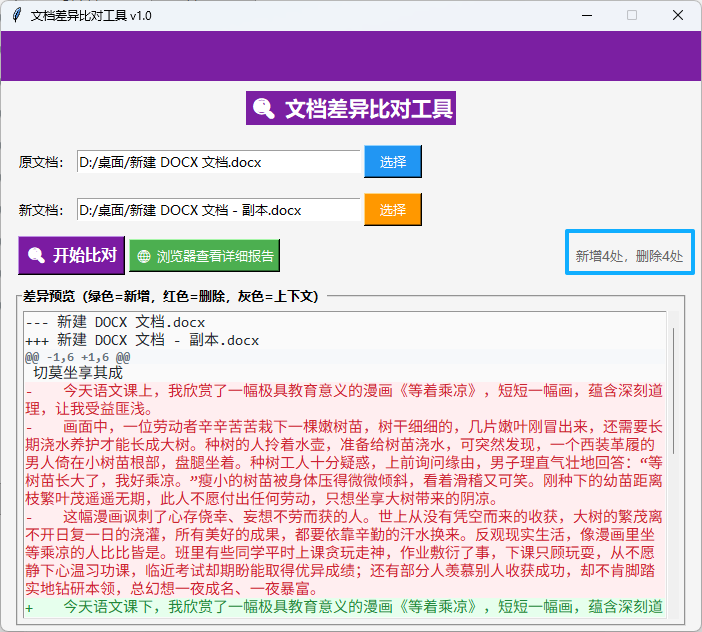Open 浏览器查看详细报告 in browser

click(x=205, y=256)
